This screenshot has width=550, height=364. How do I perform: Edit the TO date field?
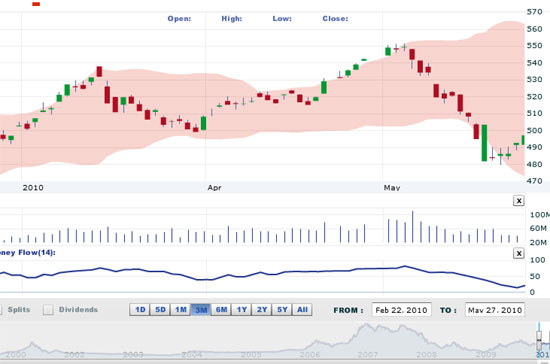[495, 310]
